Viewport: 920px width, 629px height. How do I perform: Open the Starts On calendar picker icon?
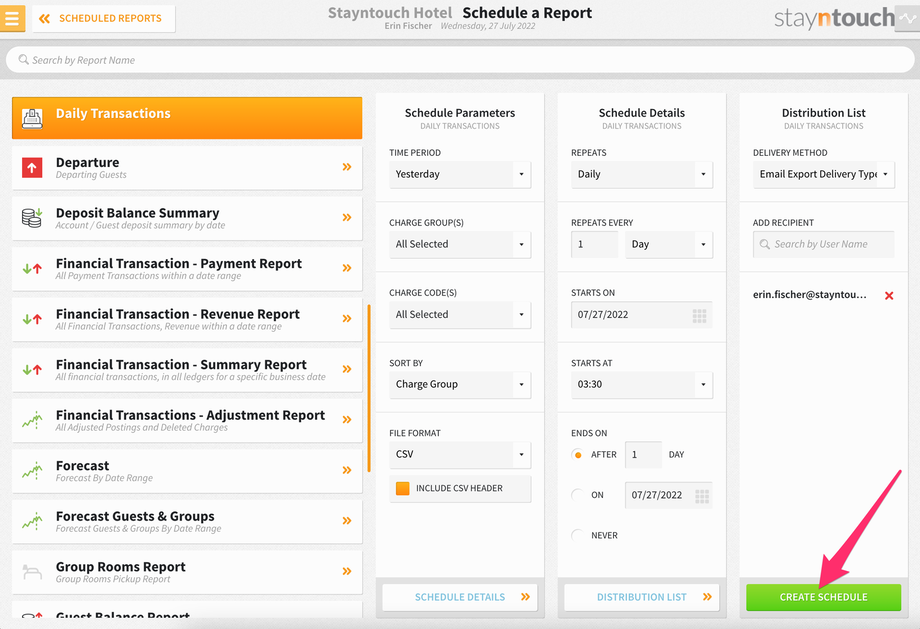click(699, 316)
